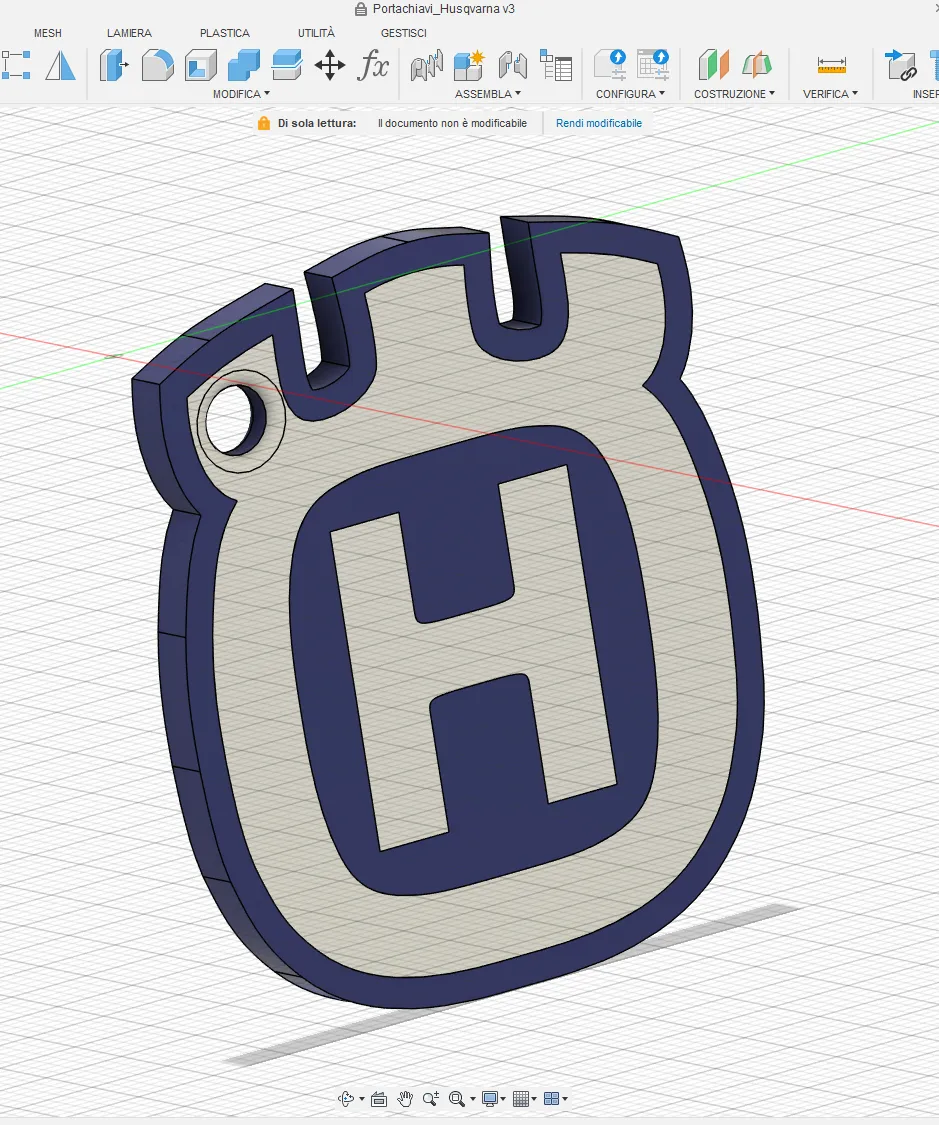Expand the Grid and Snaps dropdown arrow
The width and height of the screenshot is (939, 1125).
534,1099
